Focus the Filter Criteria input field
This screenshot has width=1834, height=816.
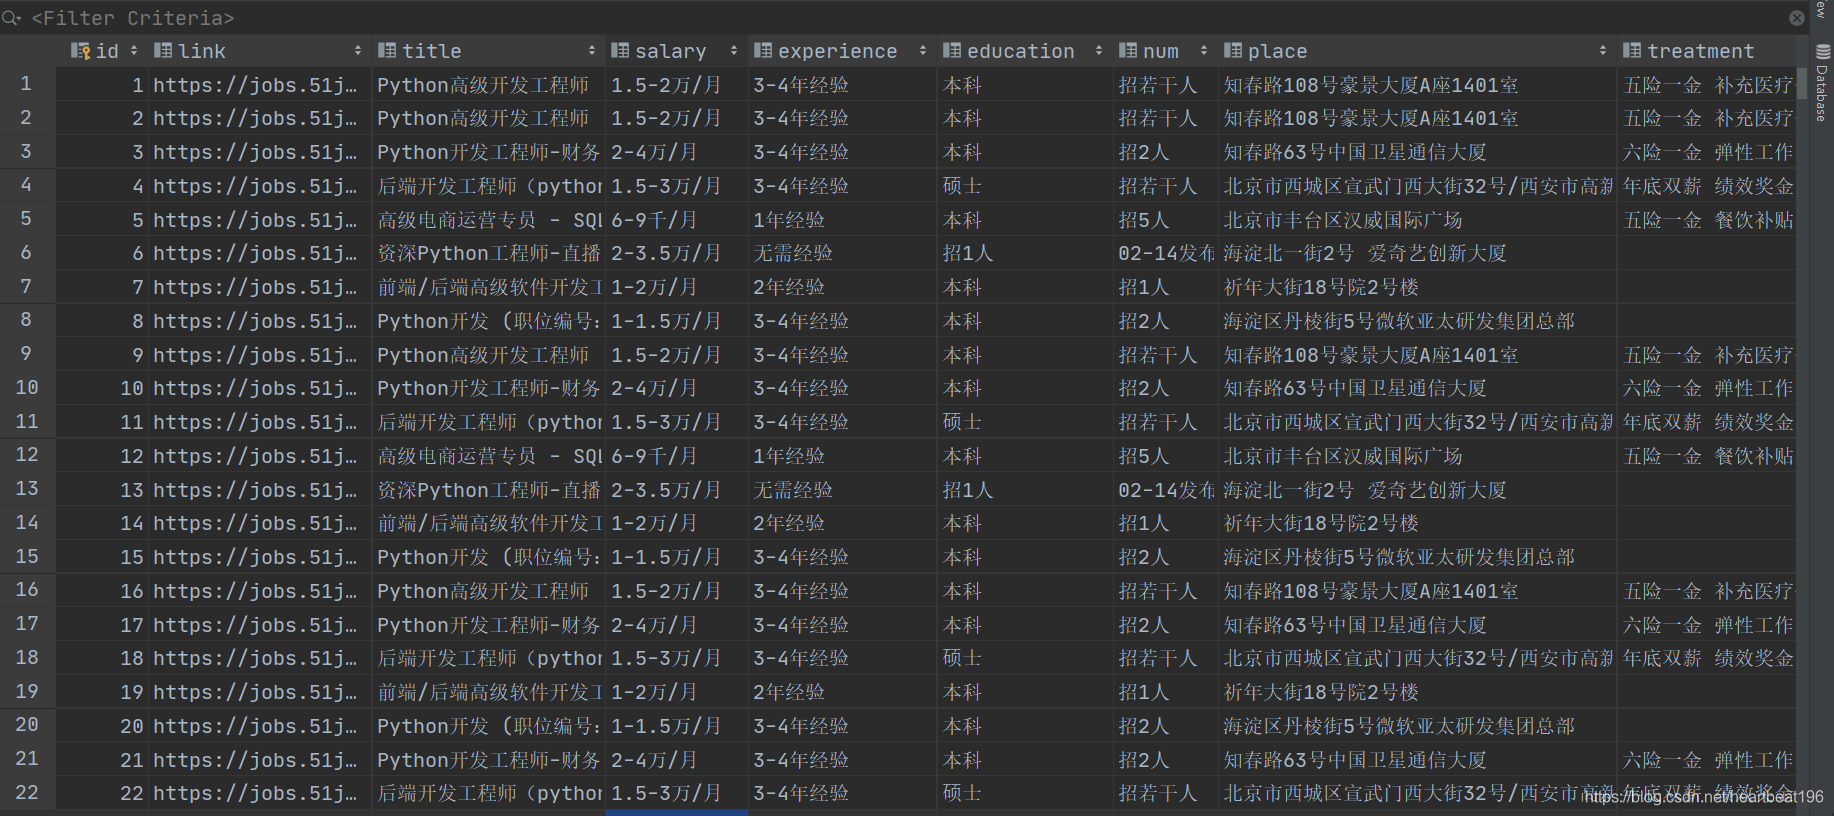pos(900,18)
